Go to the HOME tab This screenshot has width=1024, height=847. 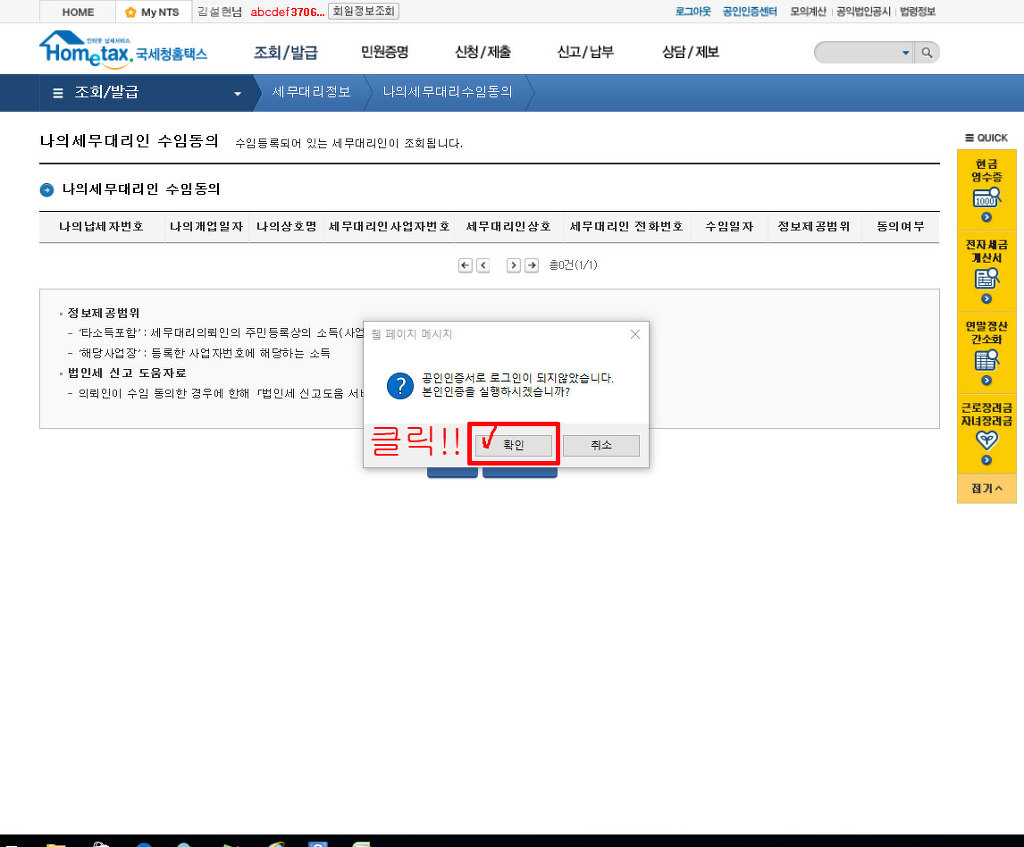(78, 12)
